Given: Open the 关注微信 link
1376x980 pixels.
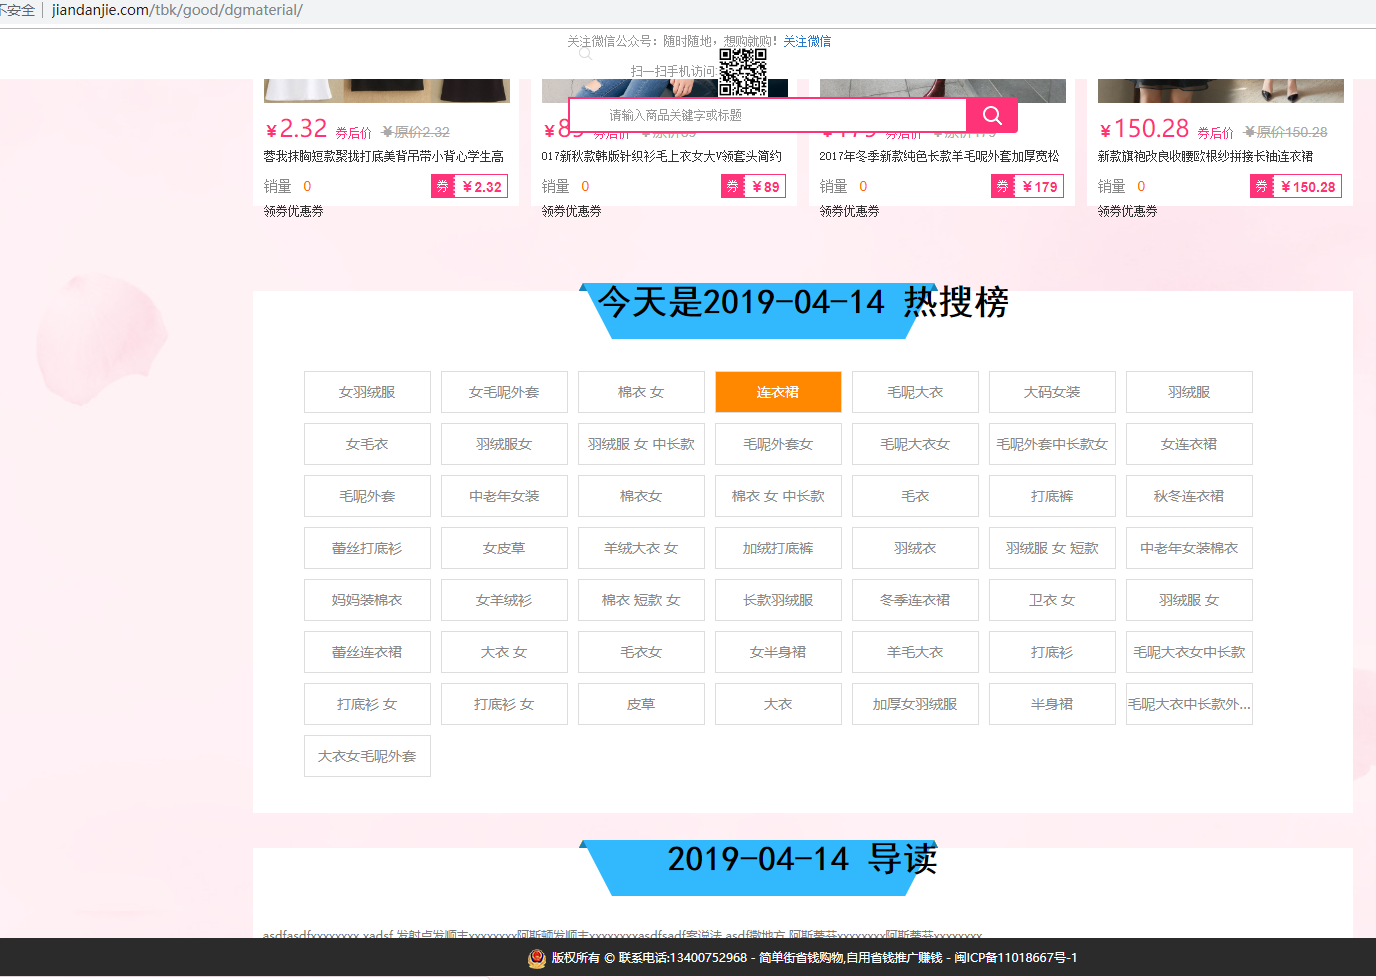Looking at the screenshot, I should [807, 41].
